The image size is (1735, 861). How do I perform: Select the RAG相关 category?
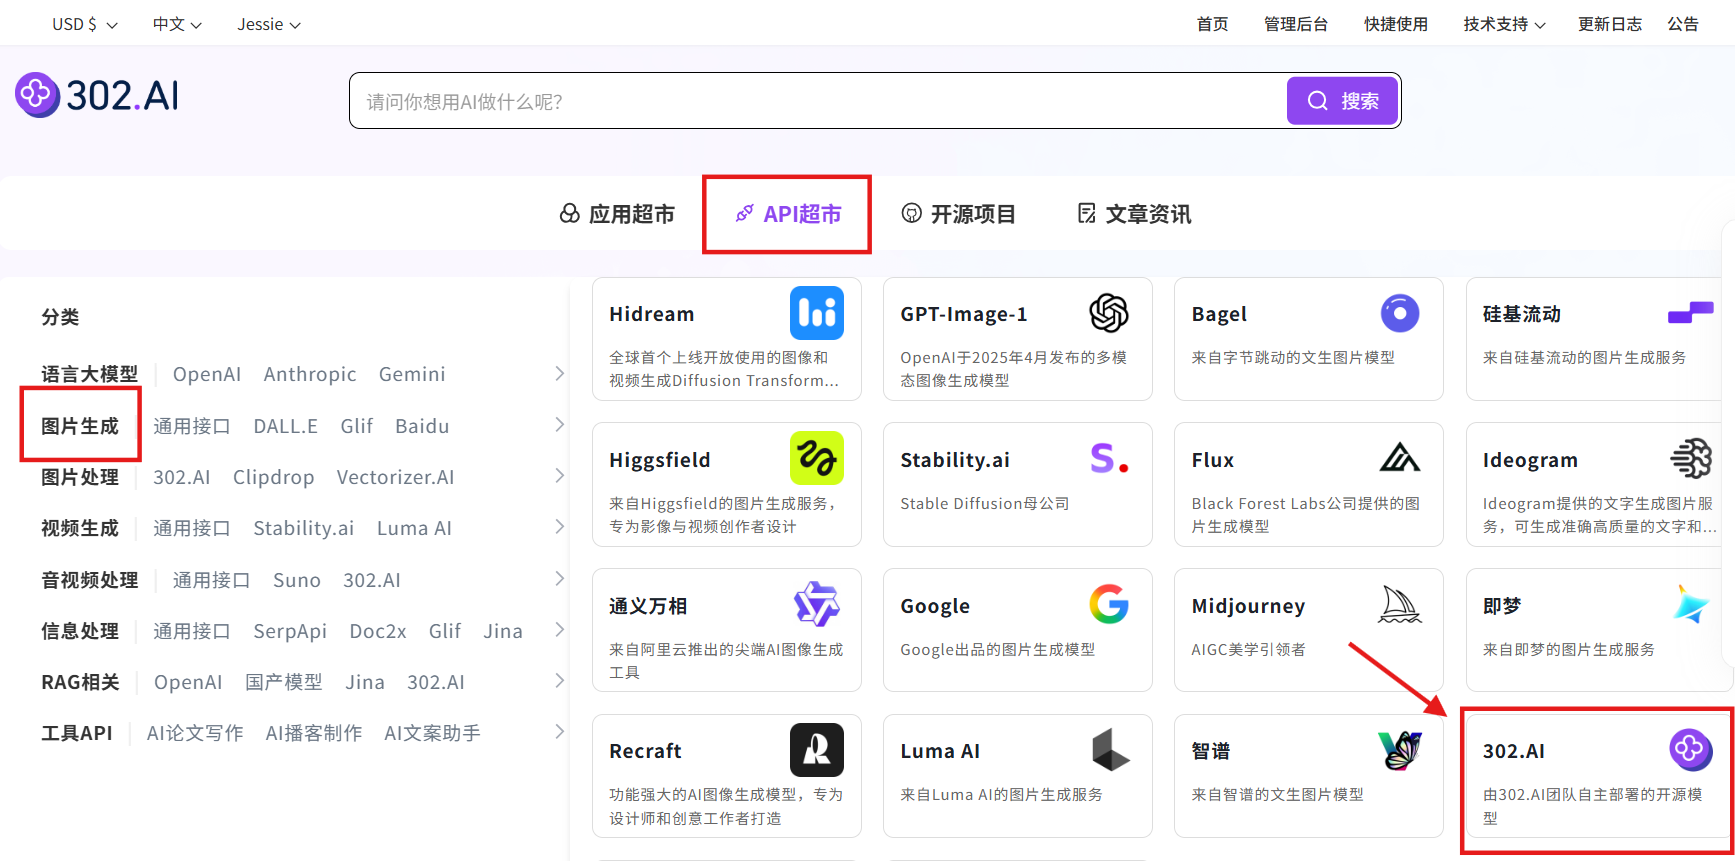pos(80,682)
